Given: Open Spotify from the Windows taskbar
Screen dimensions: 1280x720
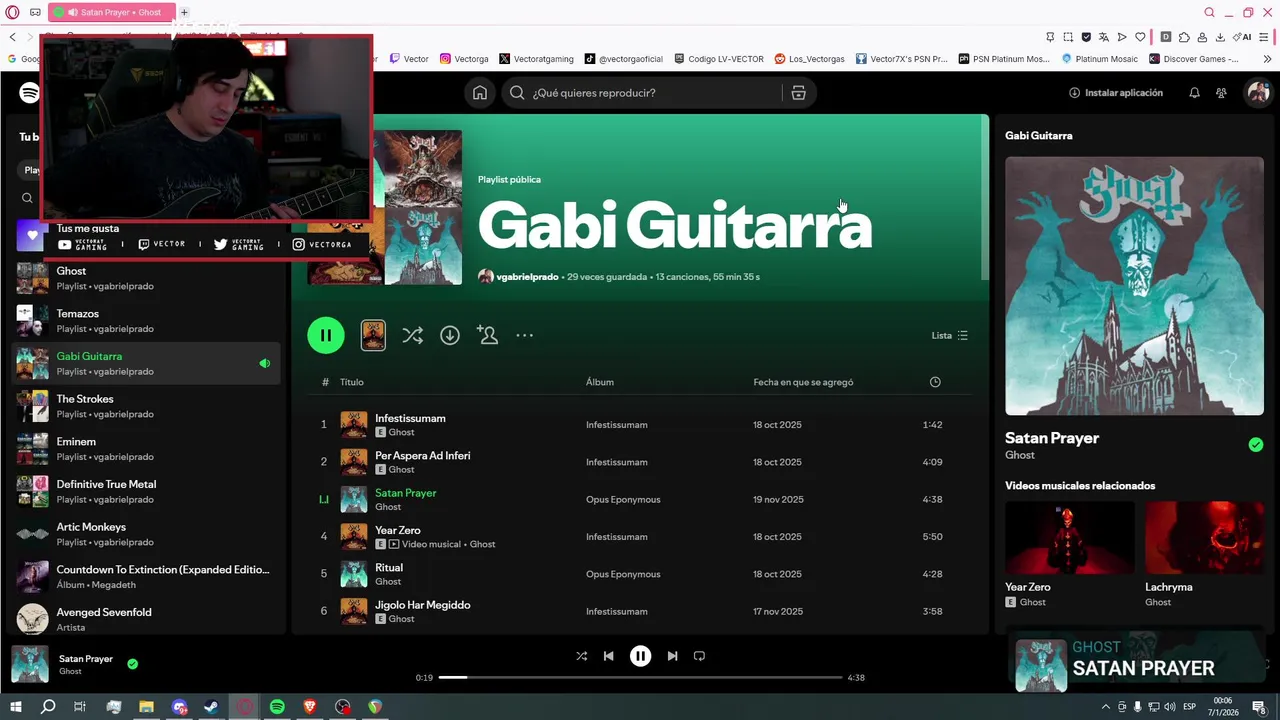Looking at the screenshot, I should [277, 707].
